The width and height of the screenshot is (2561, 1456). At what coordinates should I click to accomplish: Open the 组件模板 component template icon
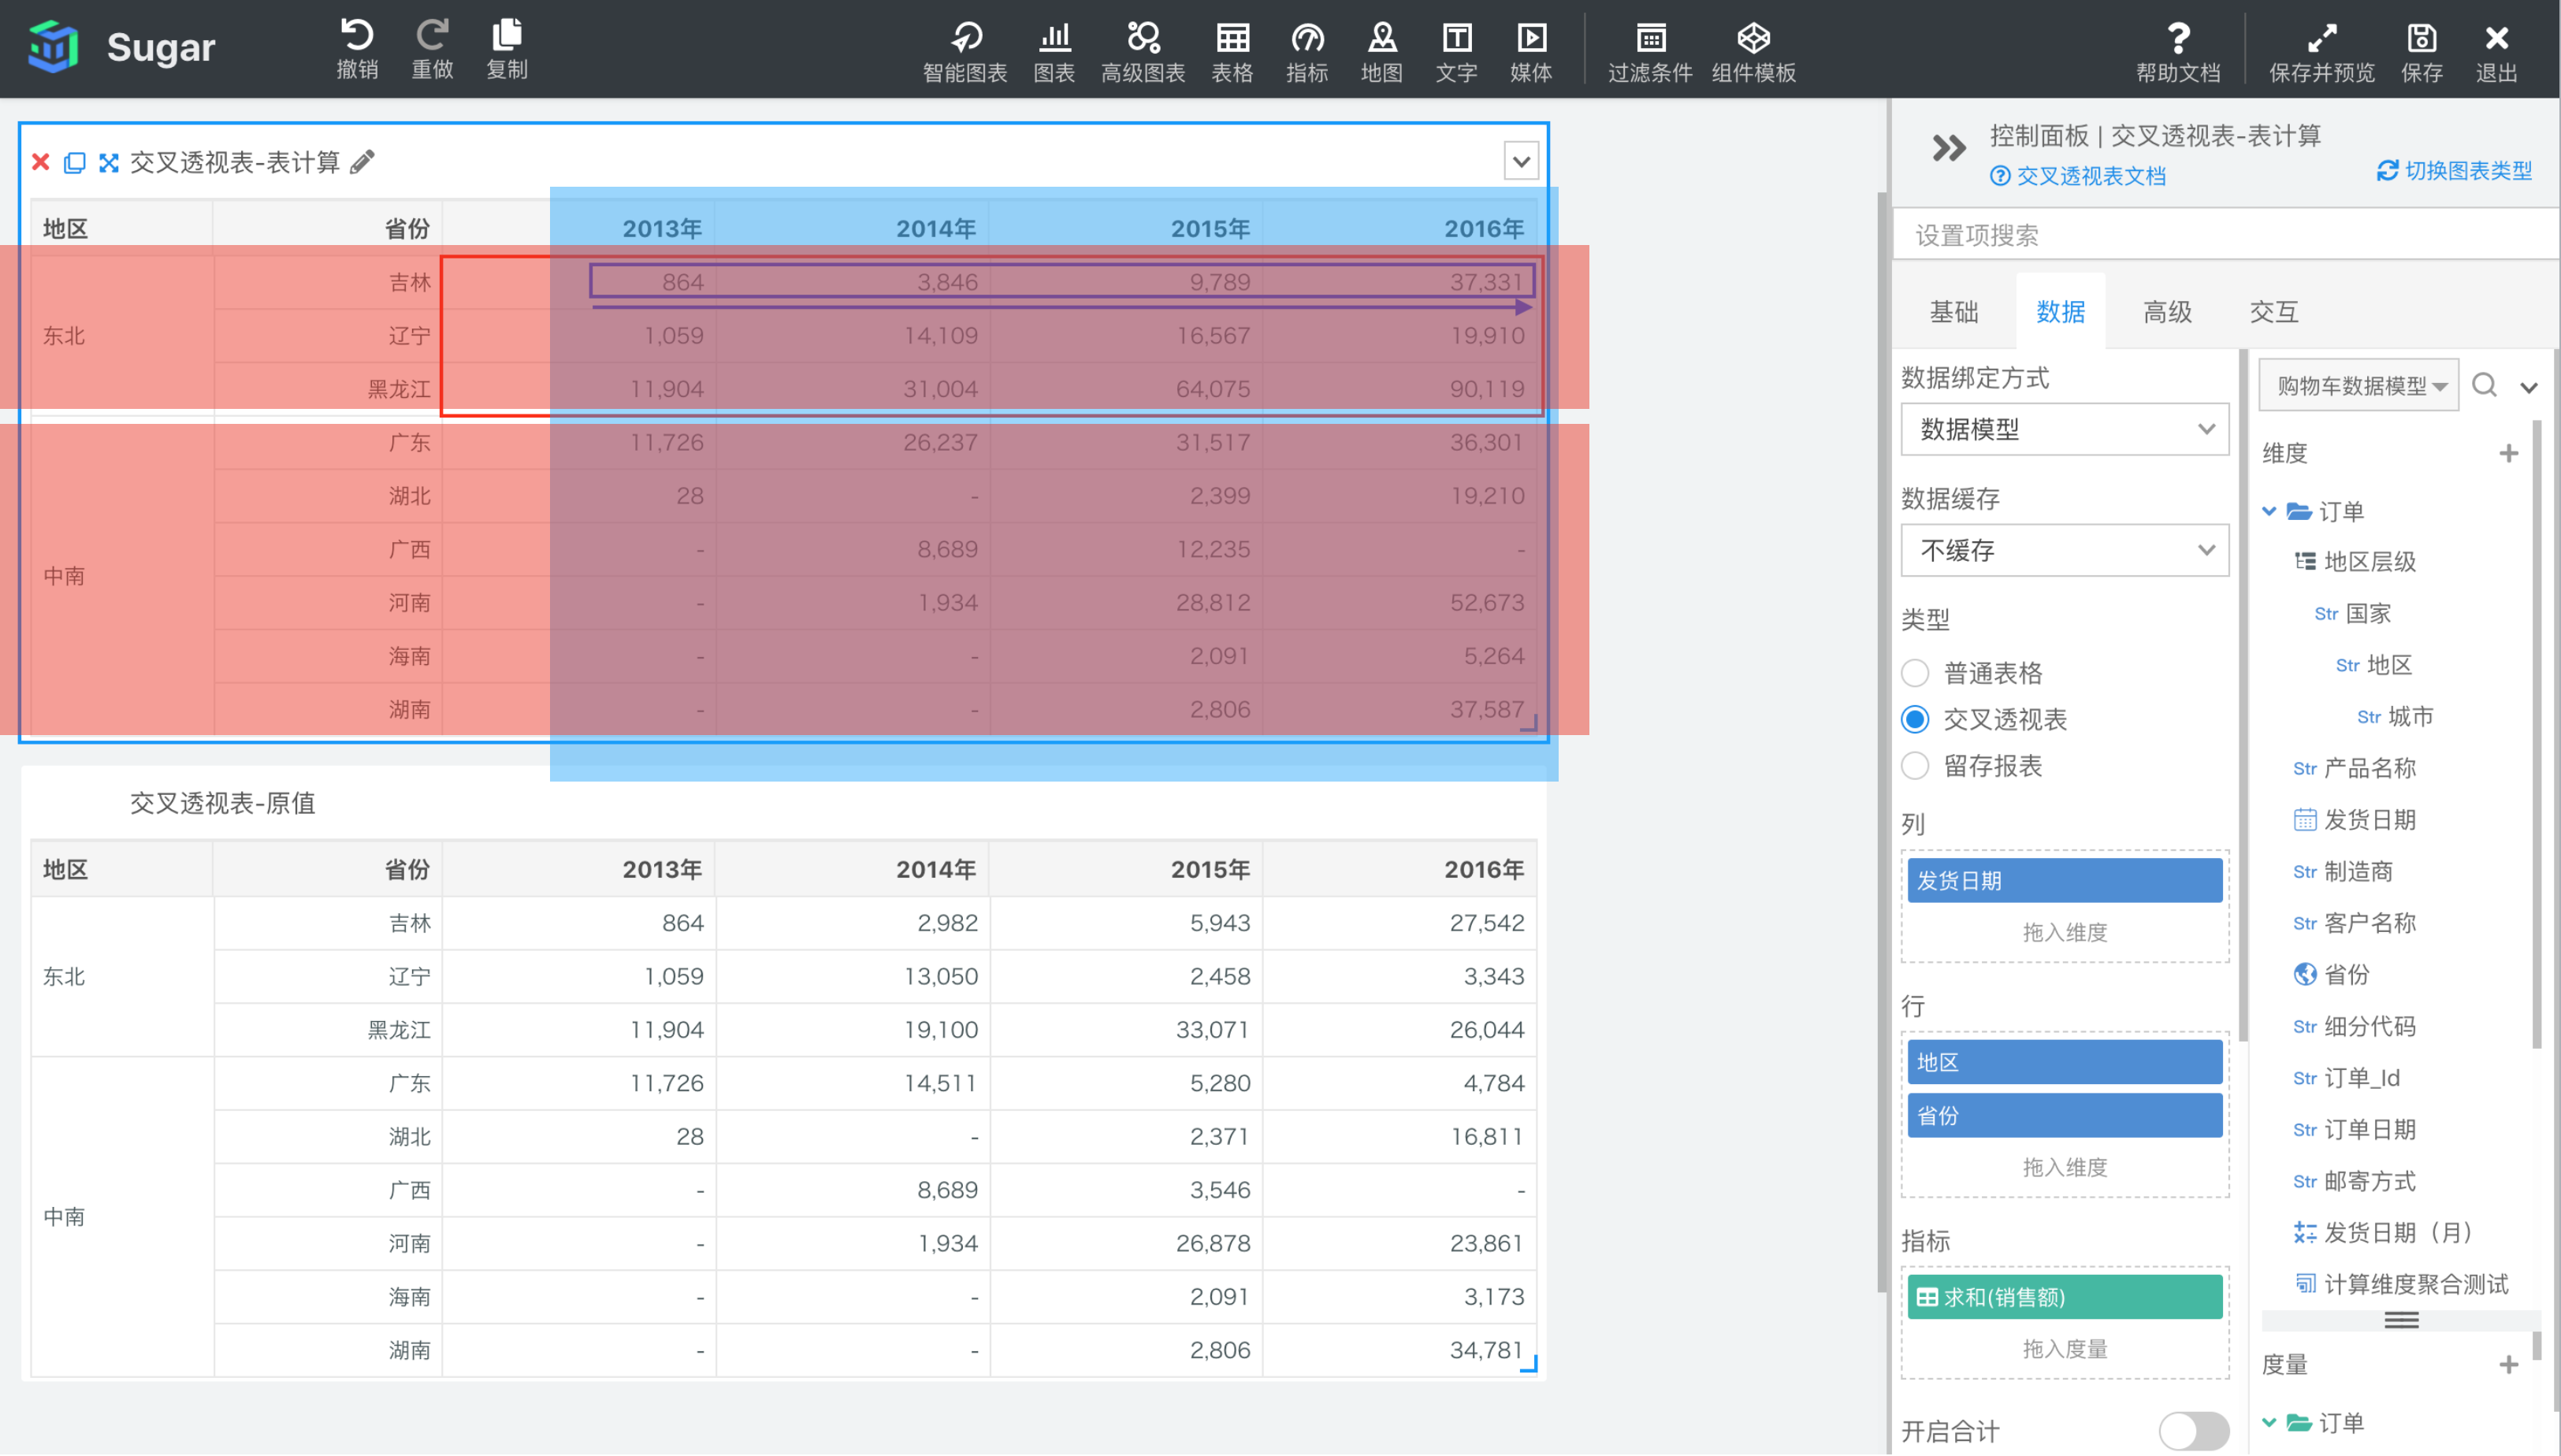(1754, 52)
